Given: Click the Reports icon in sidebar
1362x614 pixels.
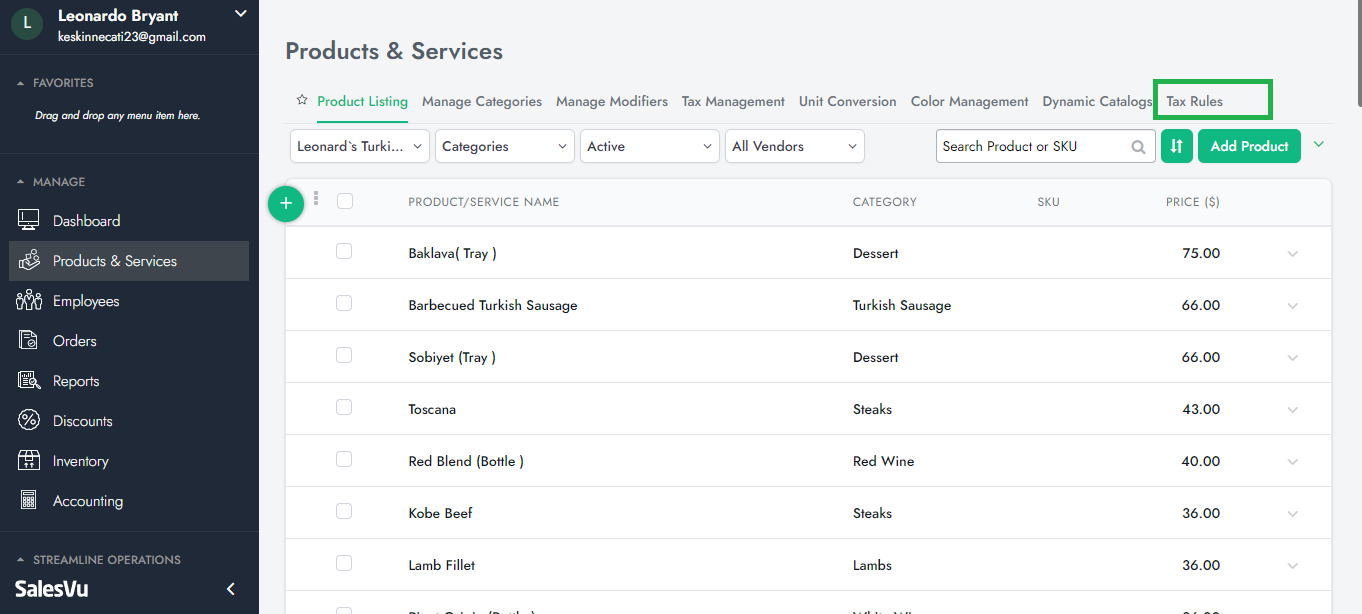Looking at the screenshot, I should (x=29, y=381).
